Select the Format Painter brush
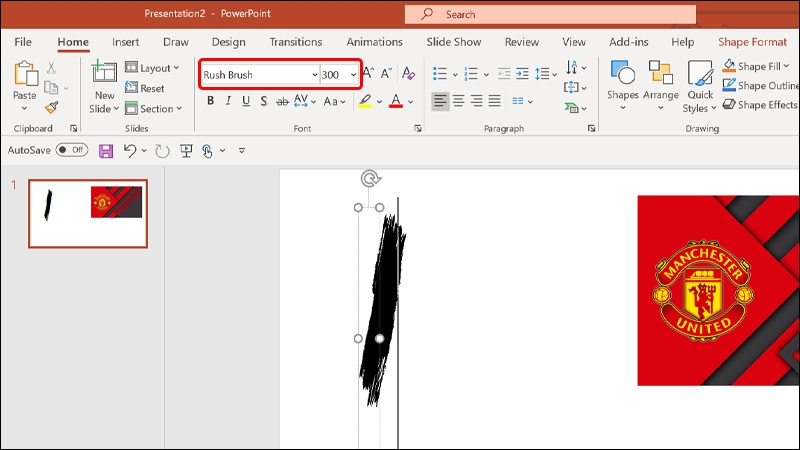800x450 pixels. (x=51, y=107)
